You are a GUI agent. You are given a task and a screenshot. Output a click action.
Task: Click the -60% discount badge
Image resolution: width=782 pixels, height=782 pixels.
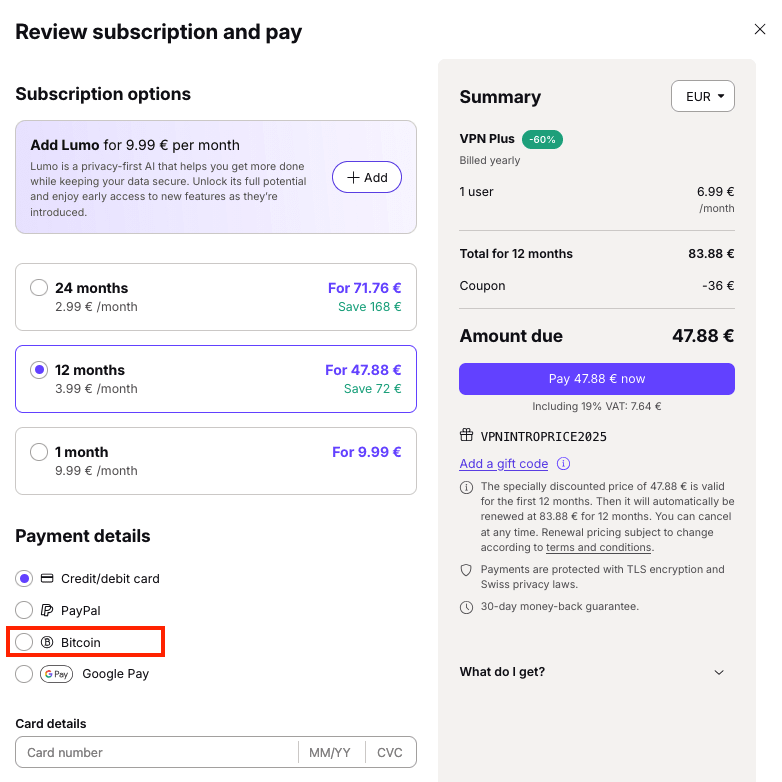542,140
